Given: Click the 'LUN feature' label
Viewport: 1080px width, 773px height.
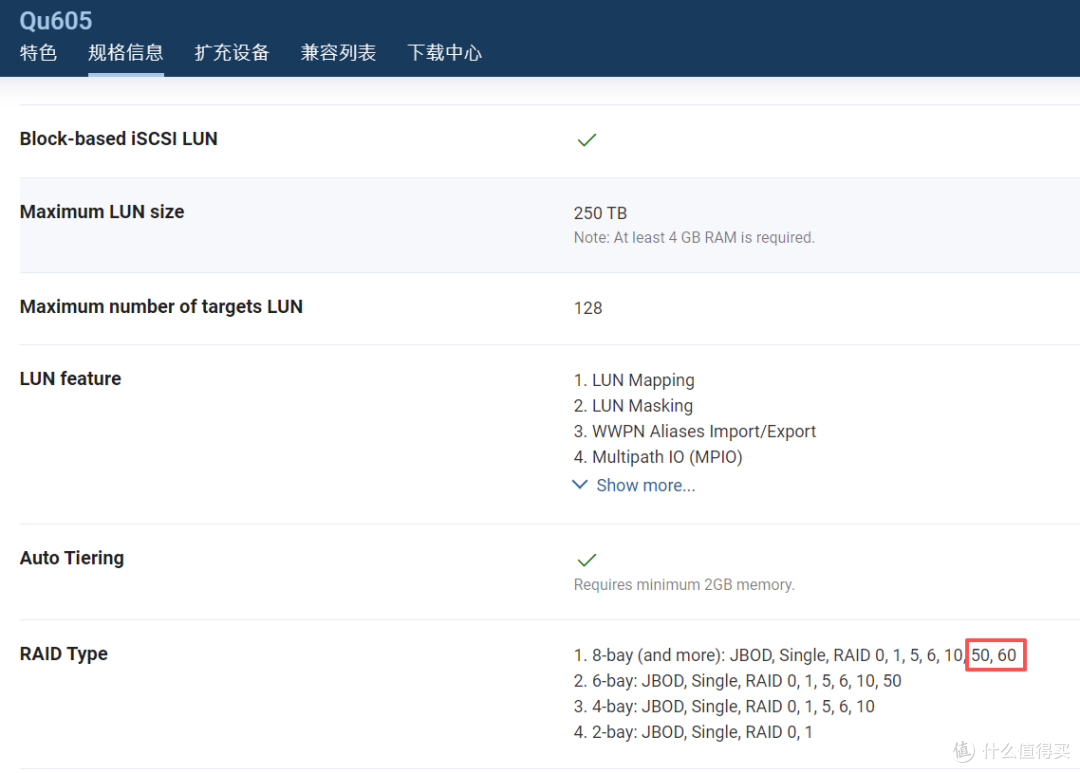Looking at the screenshot, I should (70, 378).
